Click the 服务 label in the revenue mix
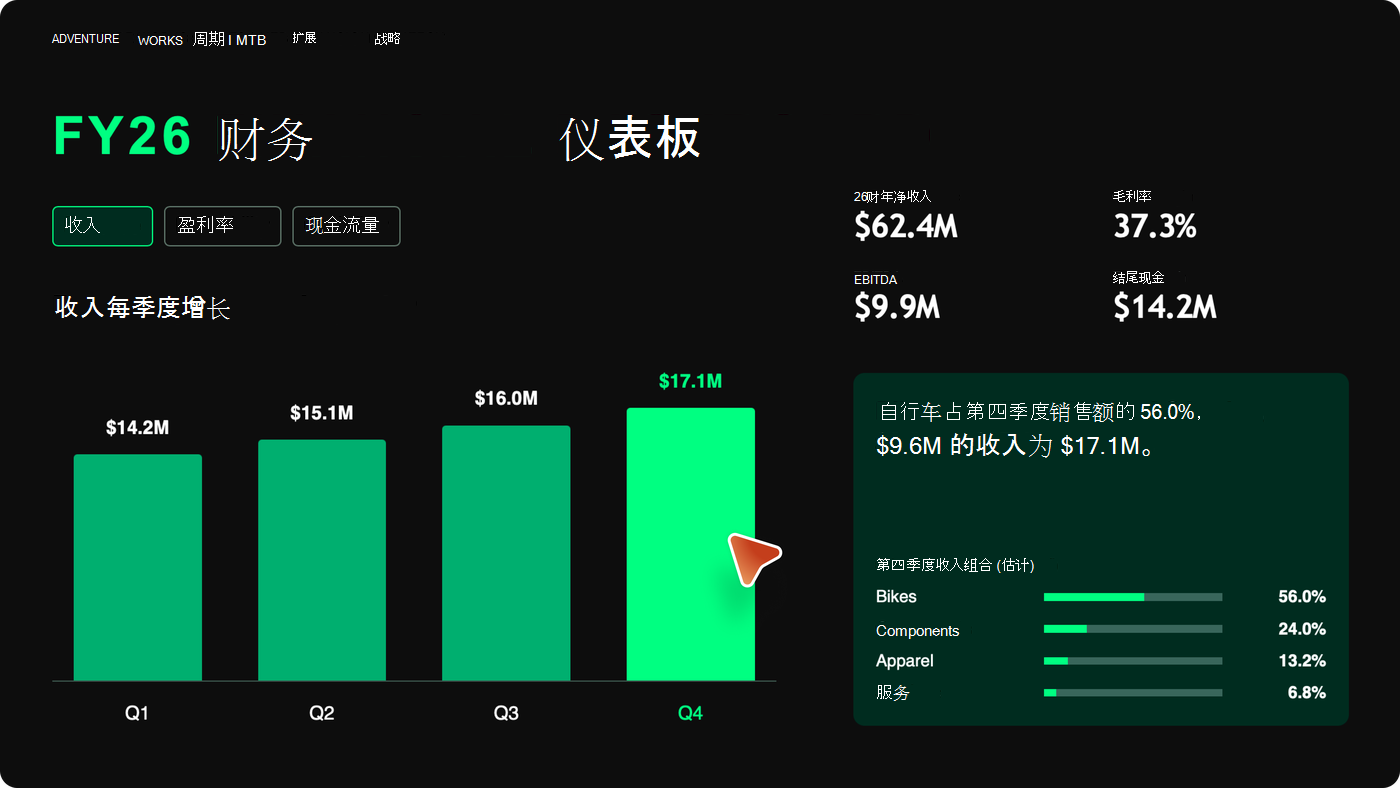The image size is (1400, 788). coord(893,693)
